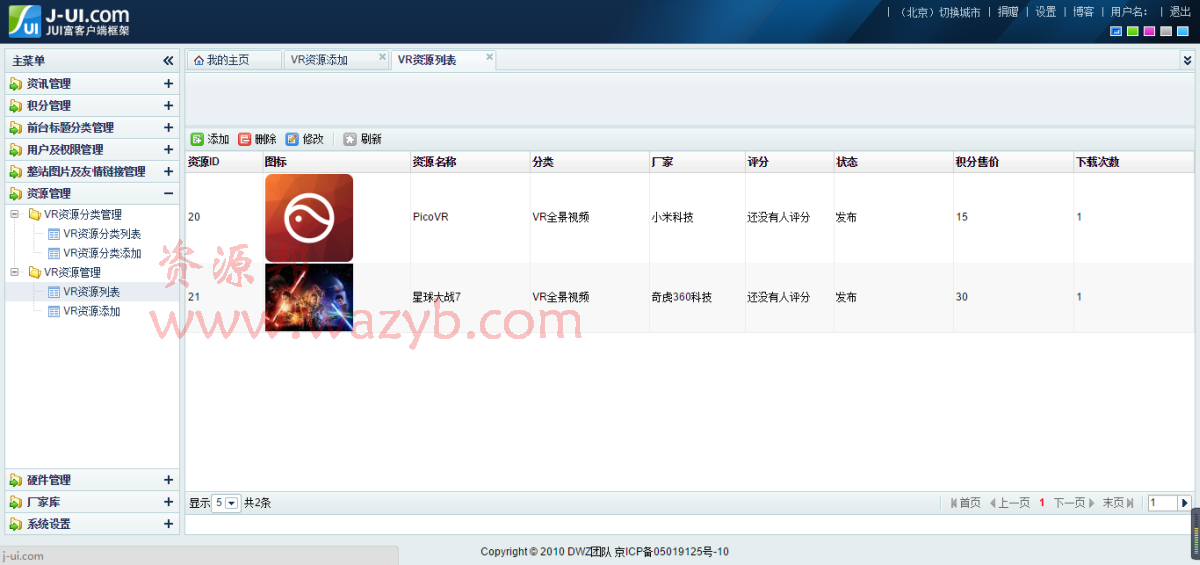The width and height of the screenshot is (1200, 565).
Task: Collapse the VR资源管理 tree node
Action: [x=14, y=272]
